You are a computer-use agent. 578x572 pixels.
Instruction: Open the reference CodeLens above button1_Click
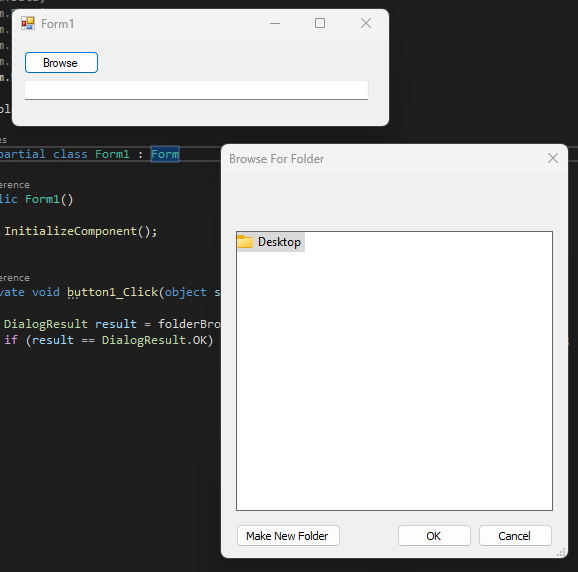click(15, 278)
